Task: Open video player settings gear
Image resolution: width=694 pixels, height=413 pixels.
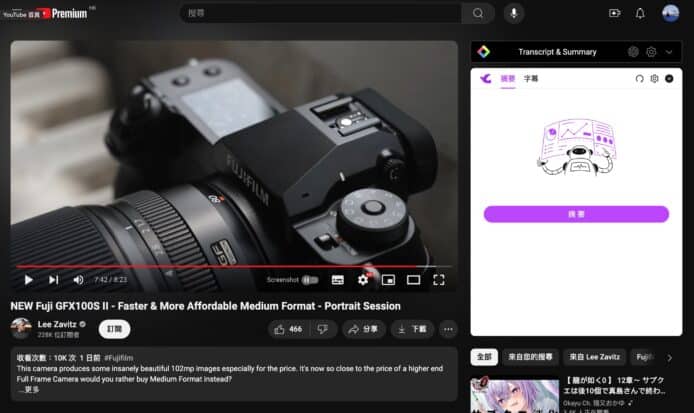Action: tap(363, 280)
